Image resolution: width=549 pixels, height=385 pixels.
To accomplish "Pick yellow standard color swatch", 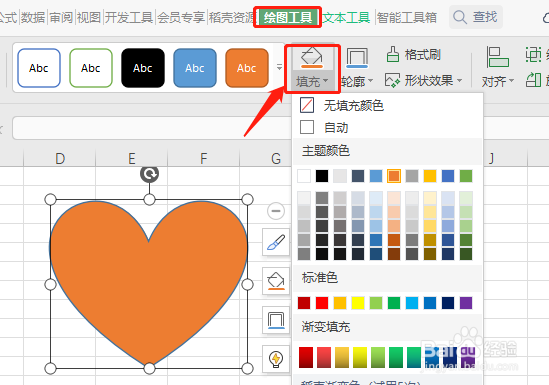I will [358, 303].
